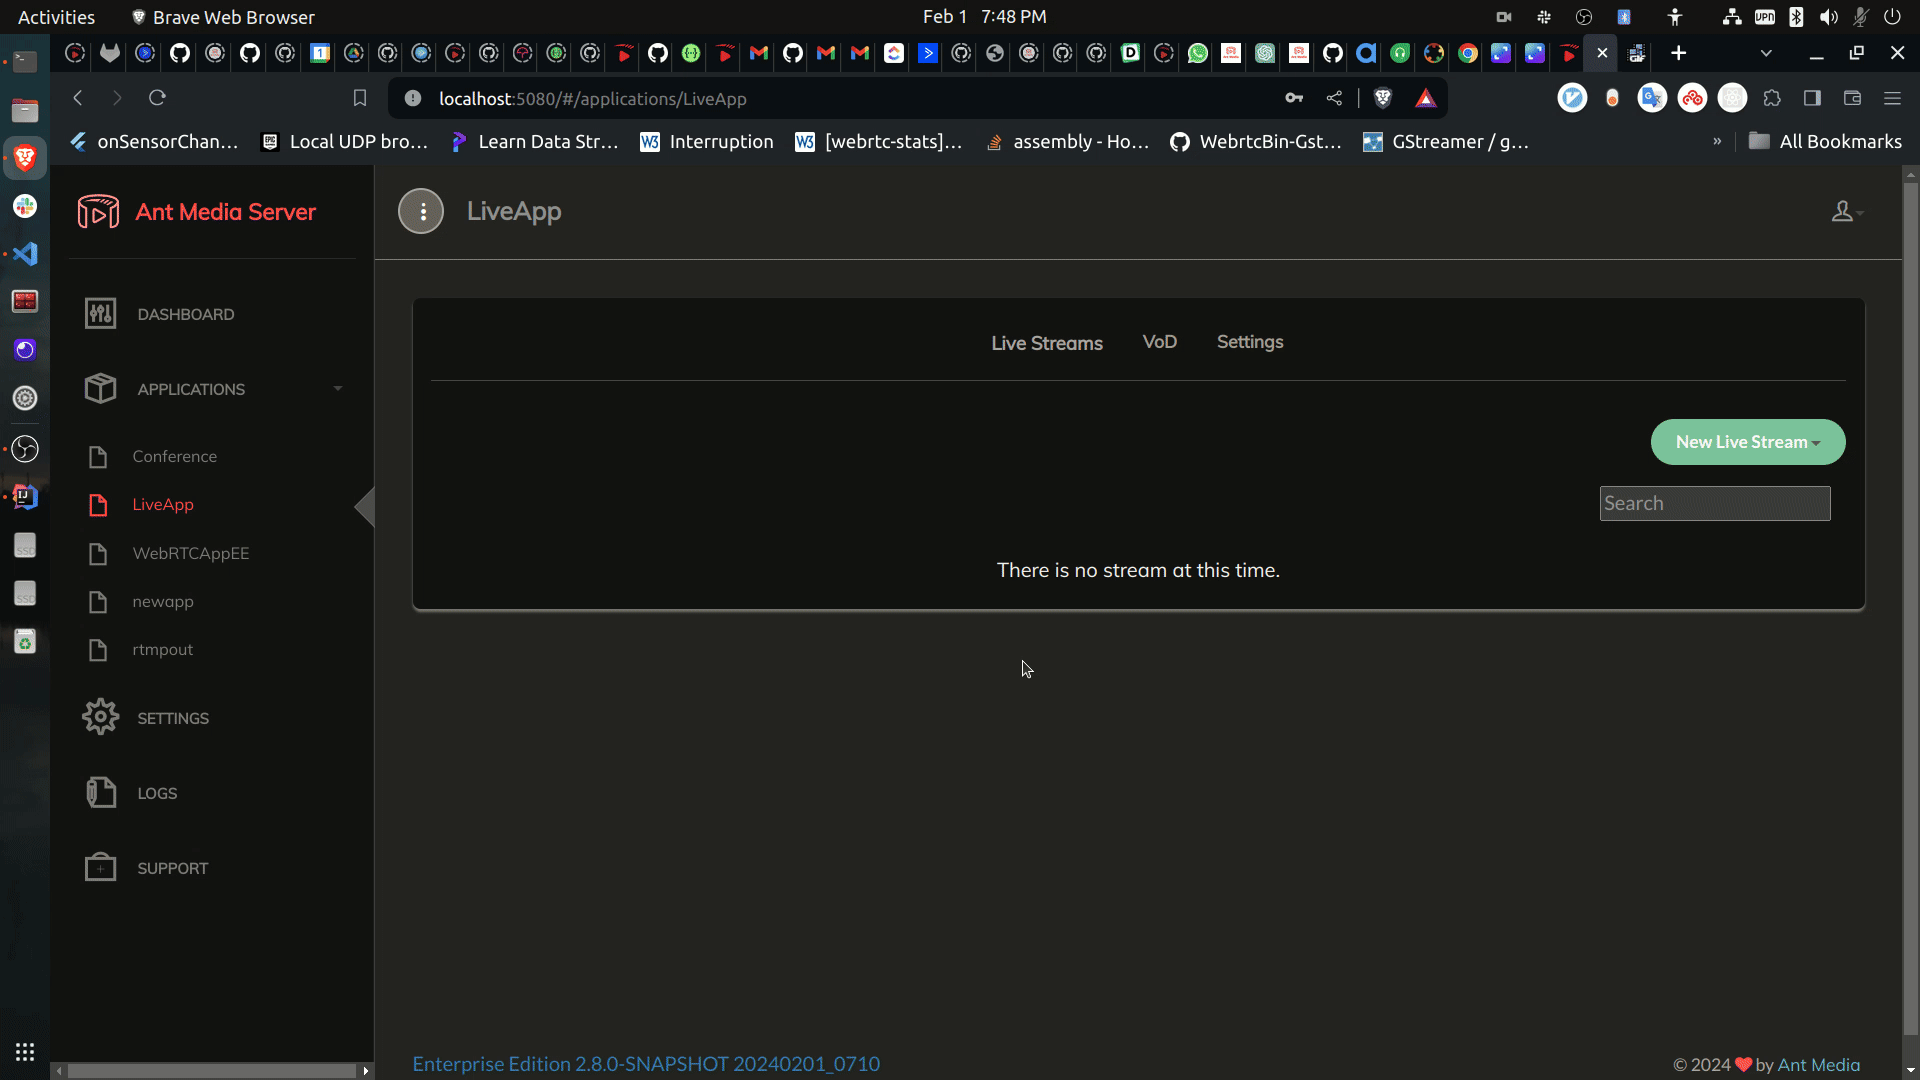The image size is (1920, 1080).
Task: Click the Support briefcase icon
Action: (x=100, y=867)
